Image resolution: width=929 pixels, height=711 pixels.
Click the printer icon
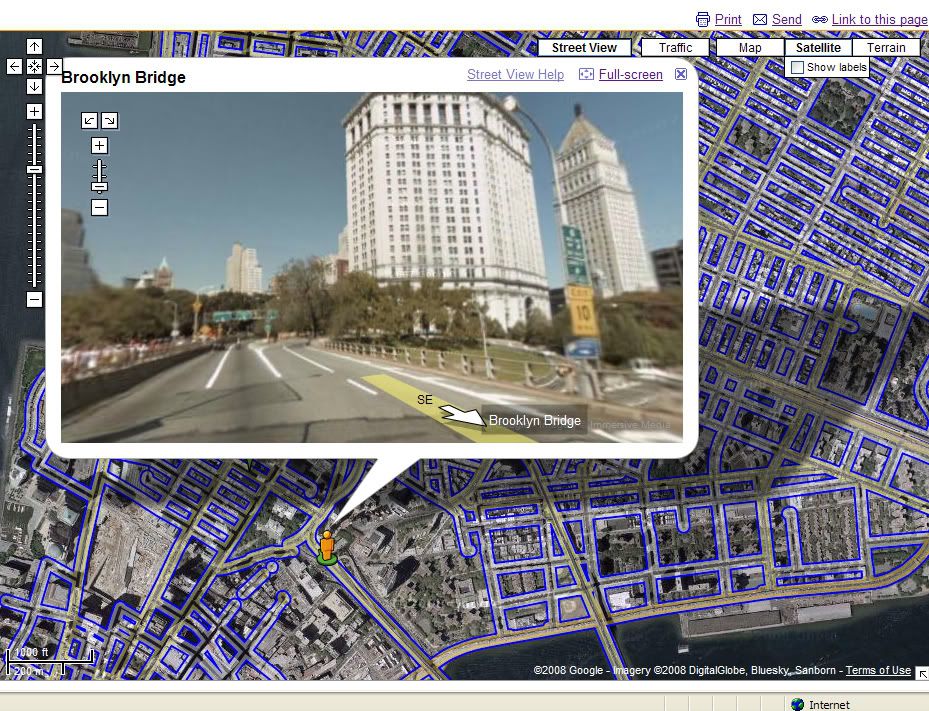[703, 20]
